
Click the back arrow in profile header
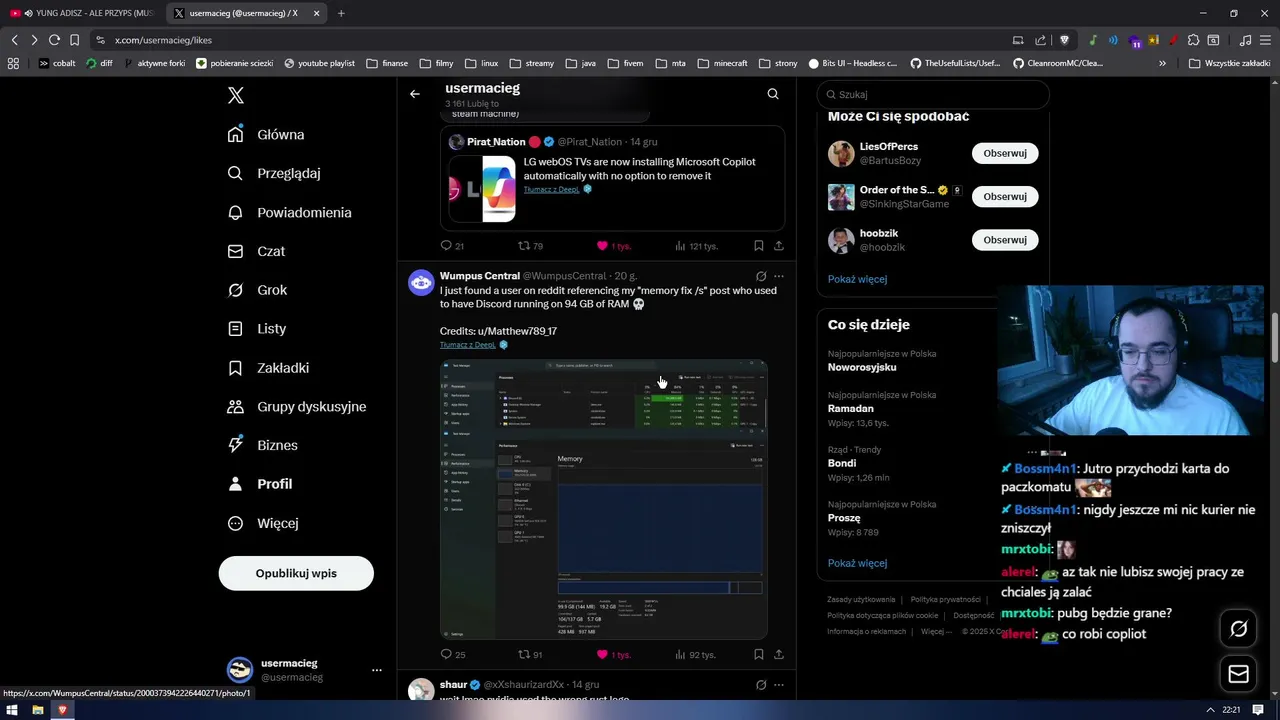coord(415,94)
